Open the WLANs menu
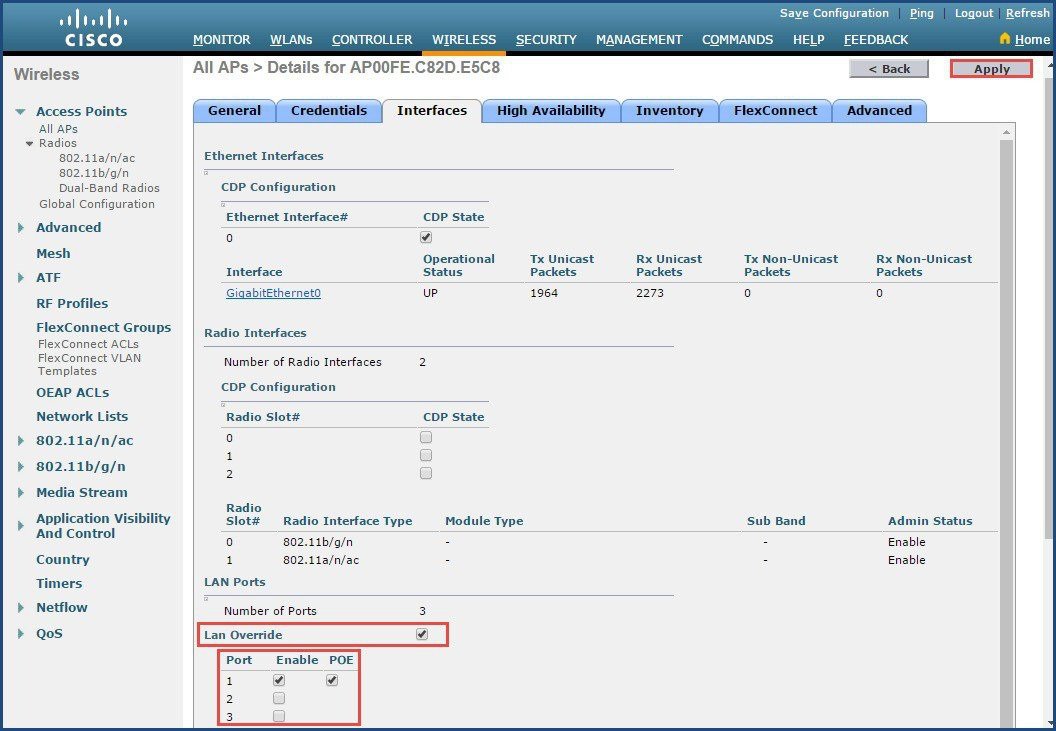This screenshot has height=731, width=1056. [291, 40]
